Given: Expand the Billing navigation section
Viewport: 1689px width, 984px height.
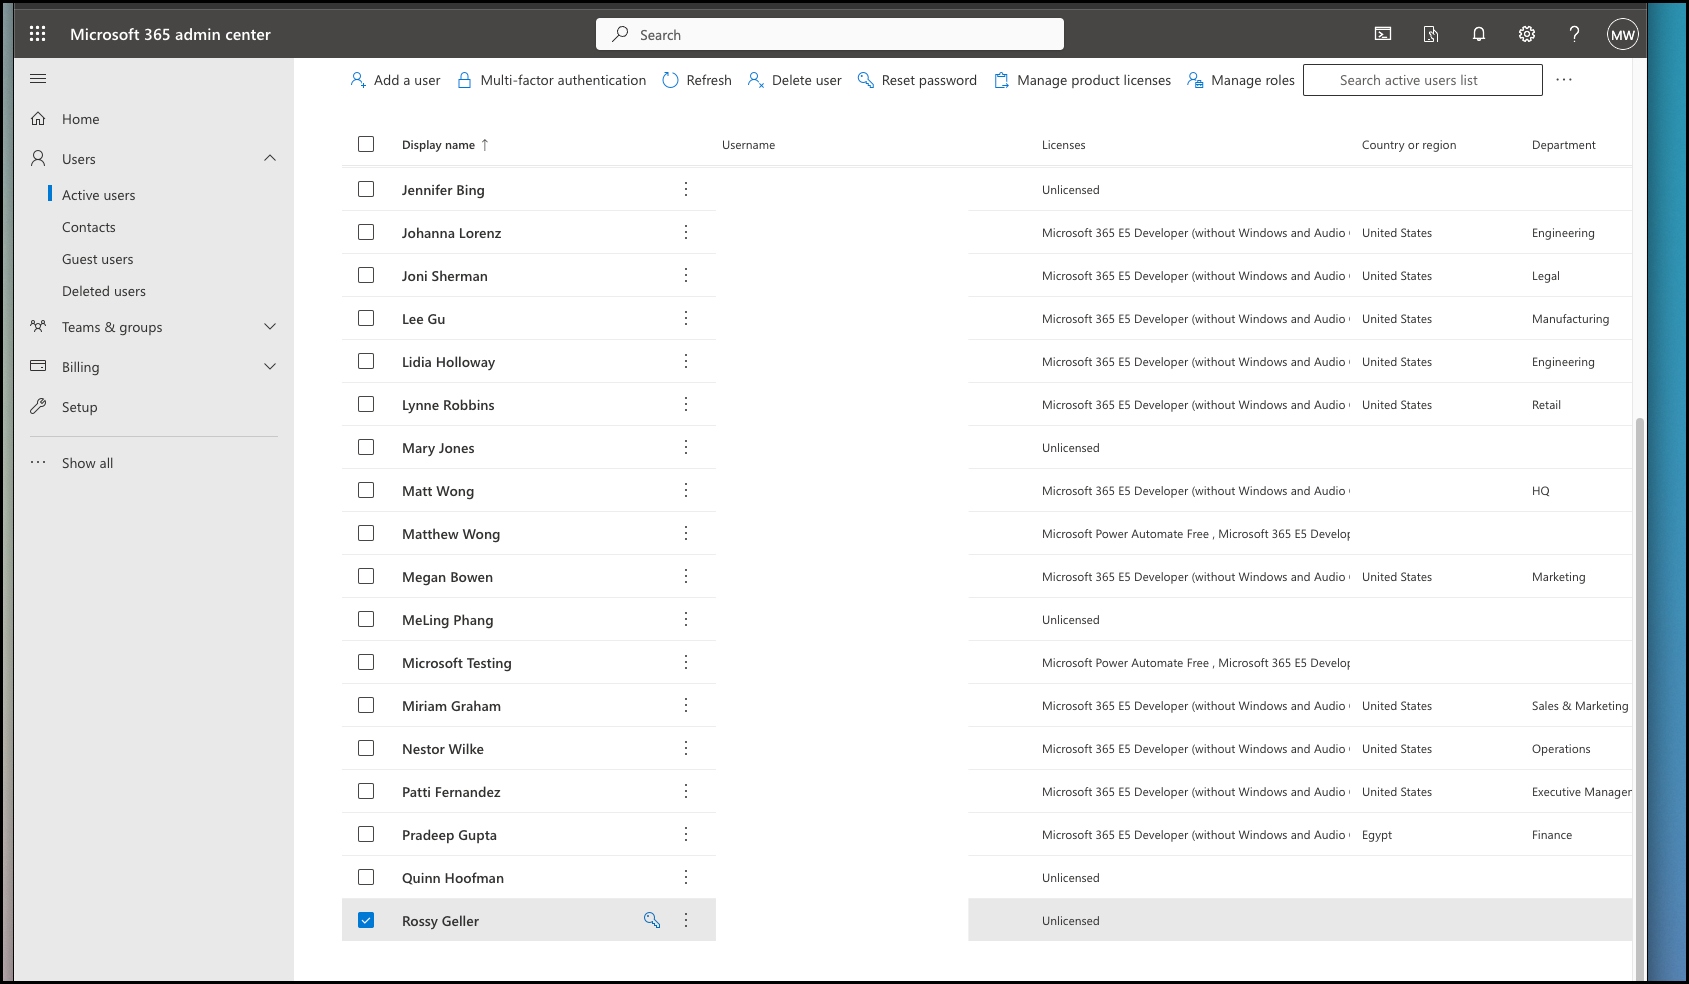Looking at the screenshot, I should pyautogui.click(x=270, y=367).
